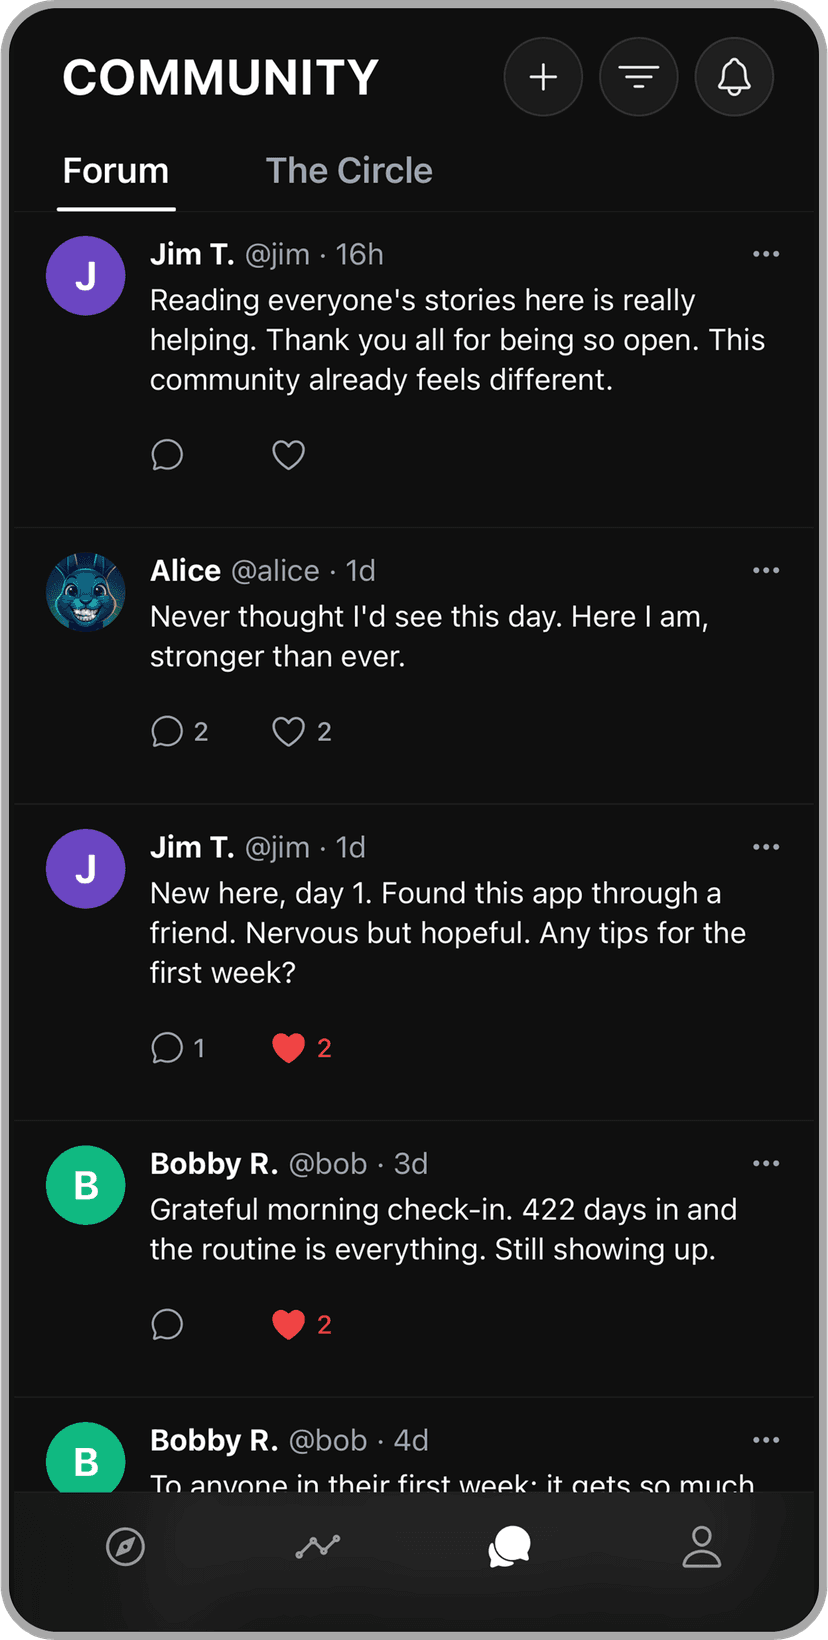Tap the plus icon to create post
This screenshot has width=828, height=1640.
click(x=543, y=77)
